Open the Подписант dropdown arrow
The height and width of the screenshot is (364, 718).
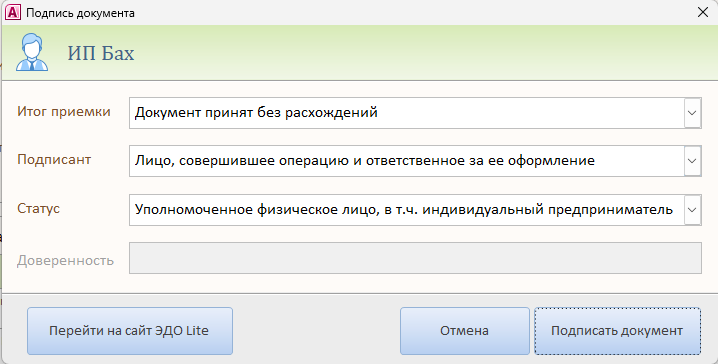(692, 161)
